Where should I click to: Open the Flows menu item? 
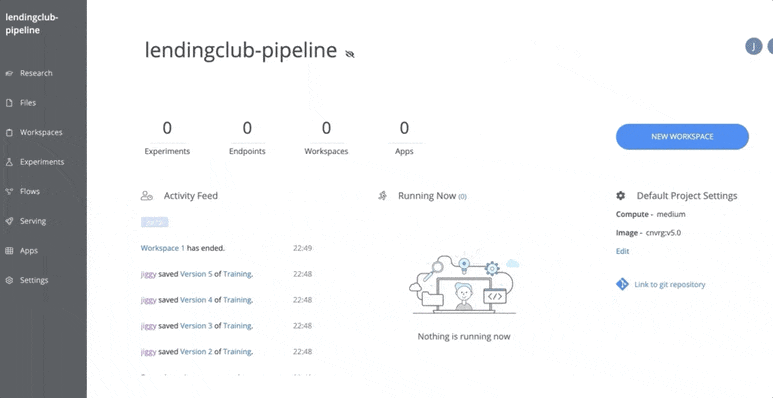pos(30,191)
